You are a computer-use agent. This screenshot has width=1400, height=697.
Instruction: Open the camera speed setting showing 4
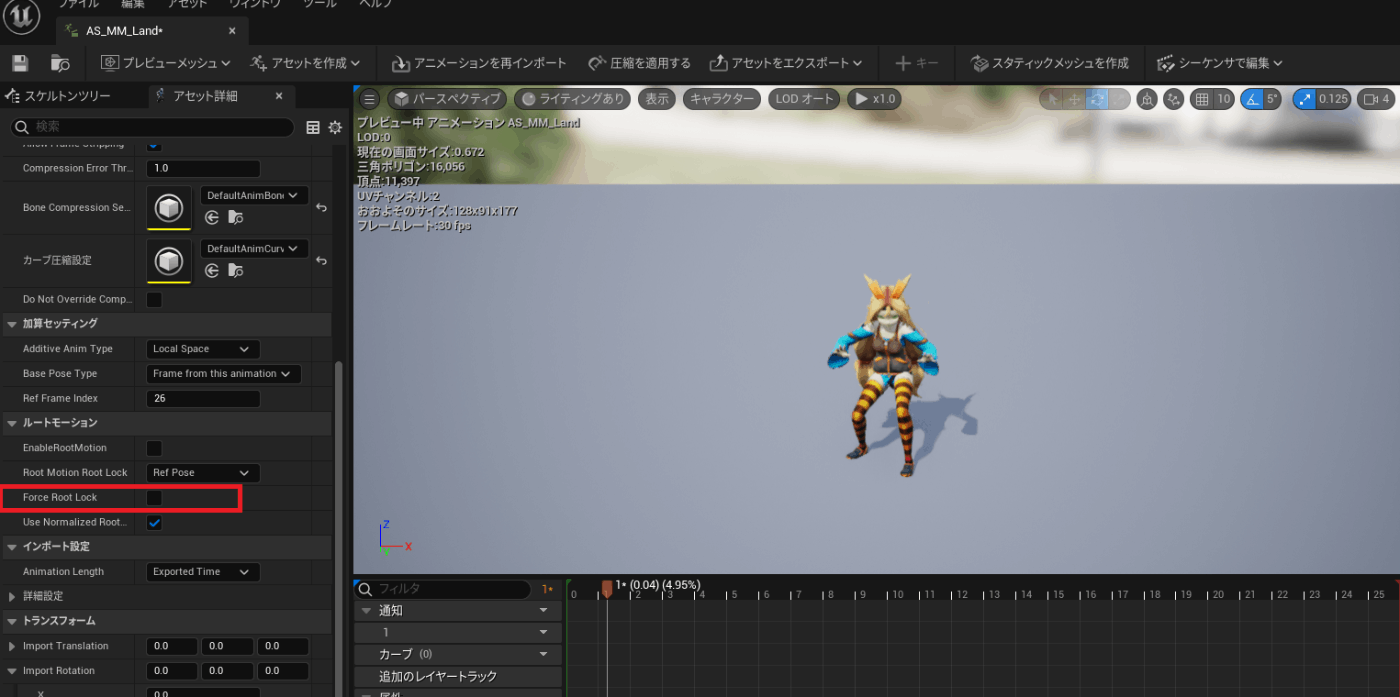pyautogui.click(x=1377, y=99)
